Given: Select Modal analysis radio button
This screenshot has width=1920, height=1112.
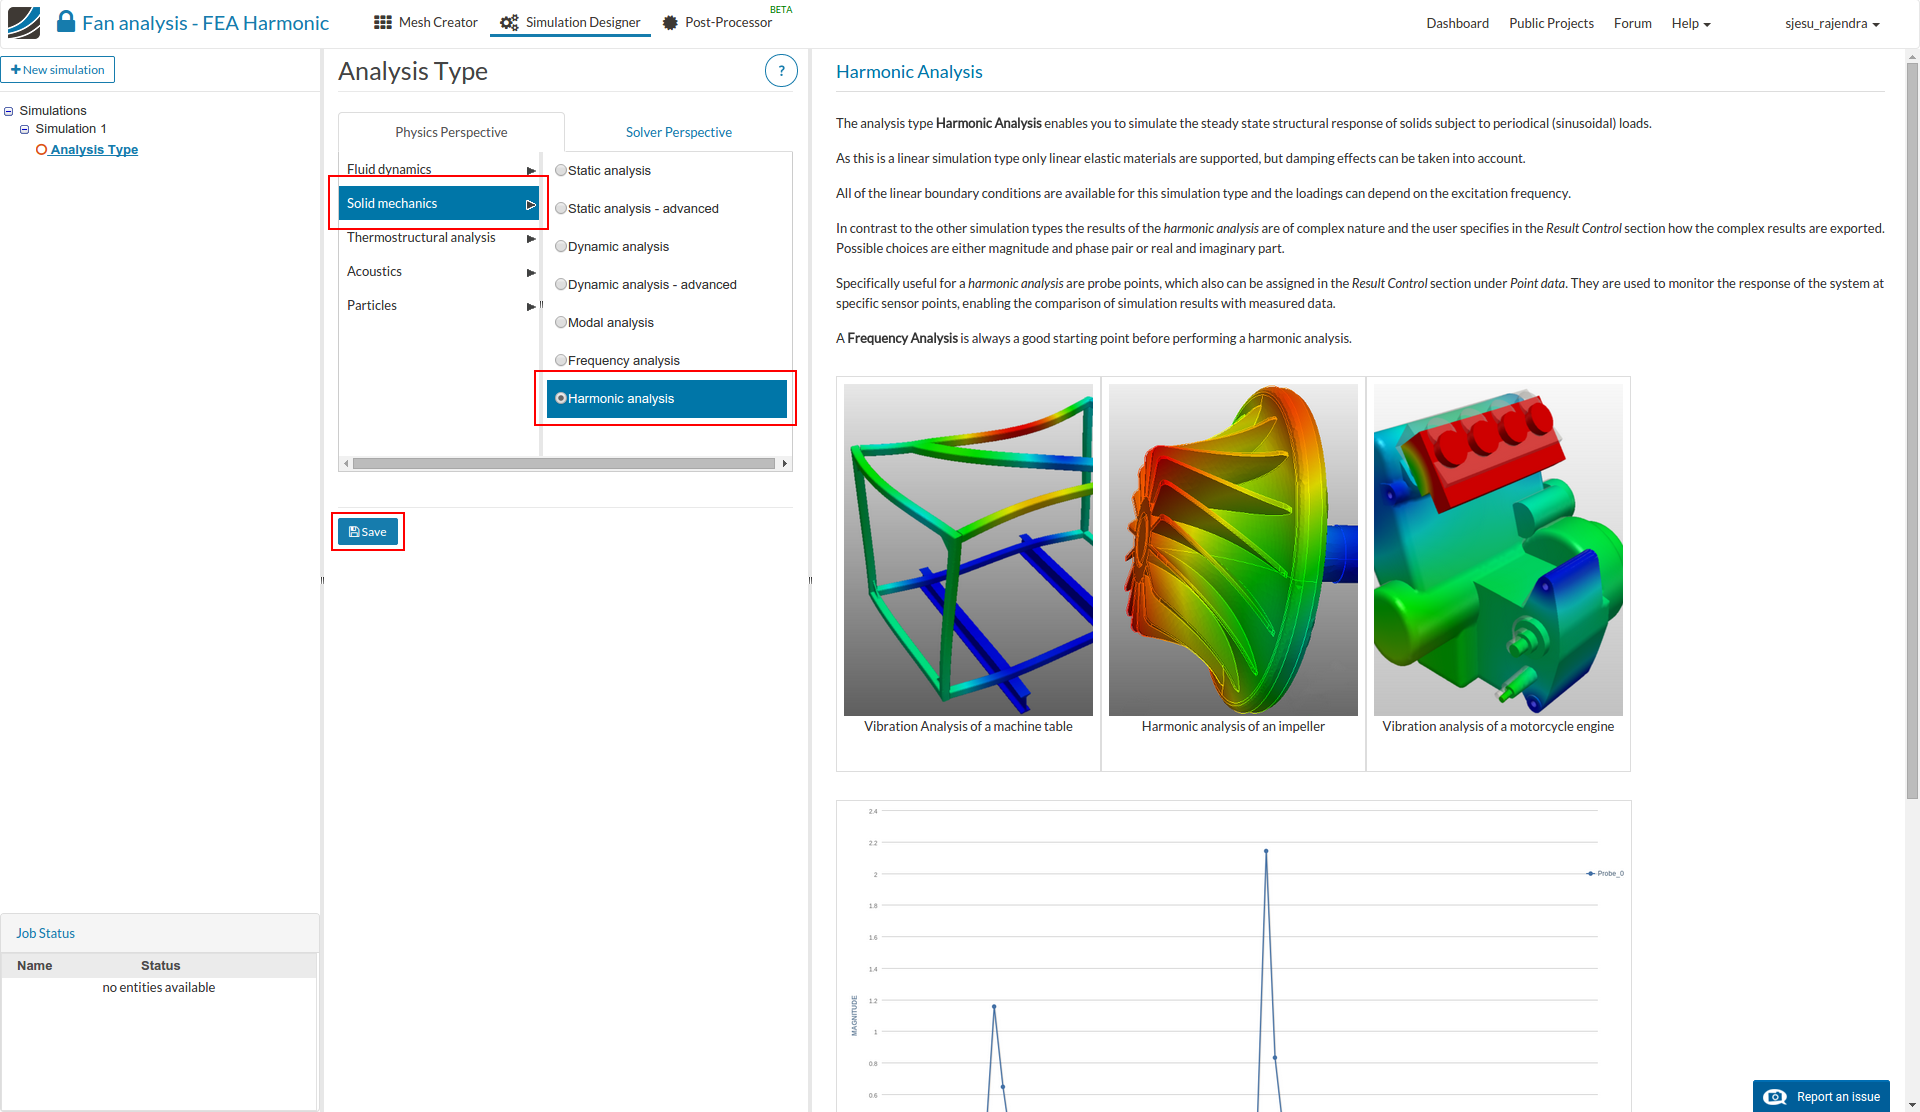Looking at the screenshot, I should [561, 322].
